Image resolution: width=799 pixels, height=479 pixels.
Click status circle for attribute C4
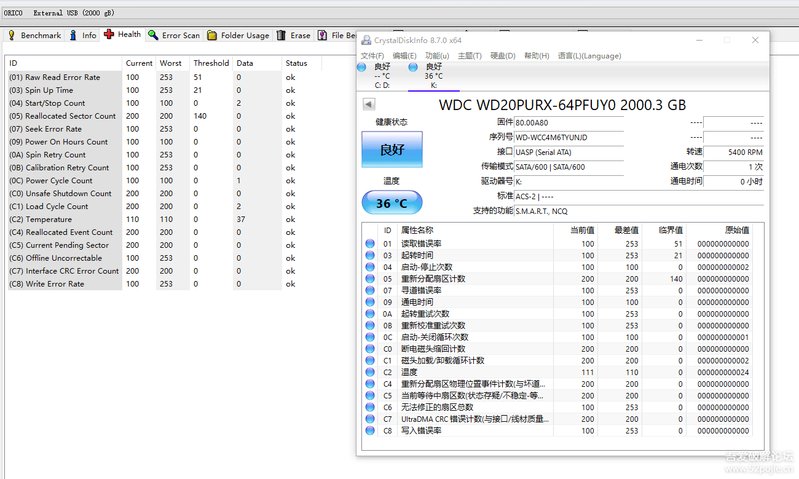[370, 384]
